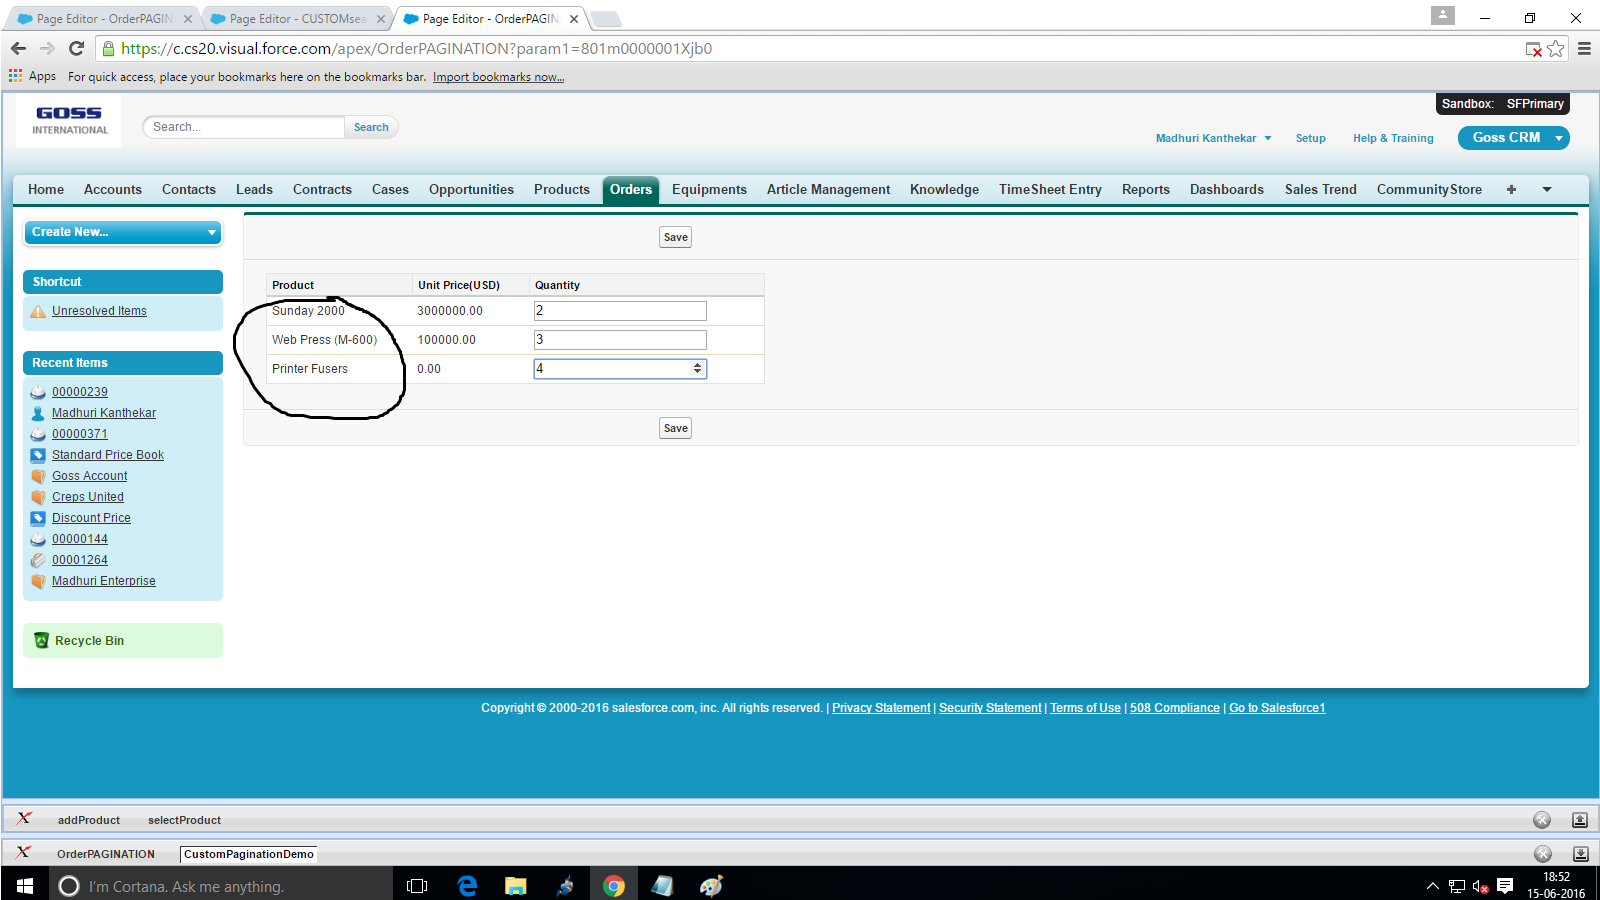
Task: Click the folder icon beside Goss Account
Action: pos(38,476)
